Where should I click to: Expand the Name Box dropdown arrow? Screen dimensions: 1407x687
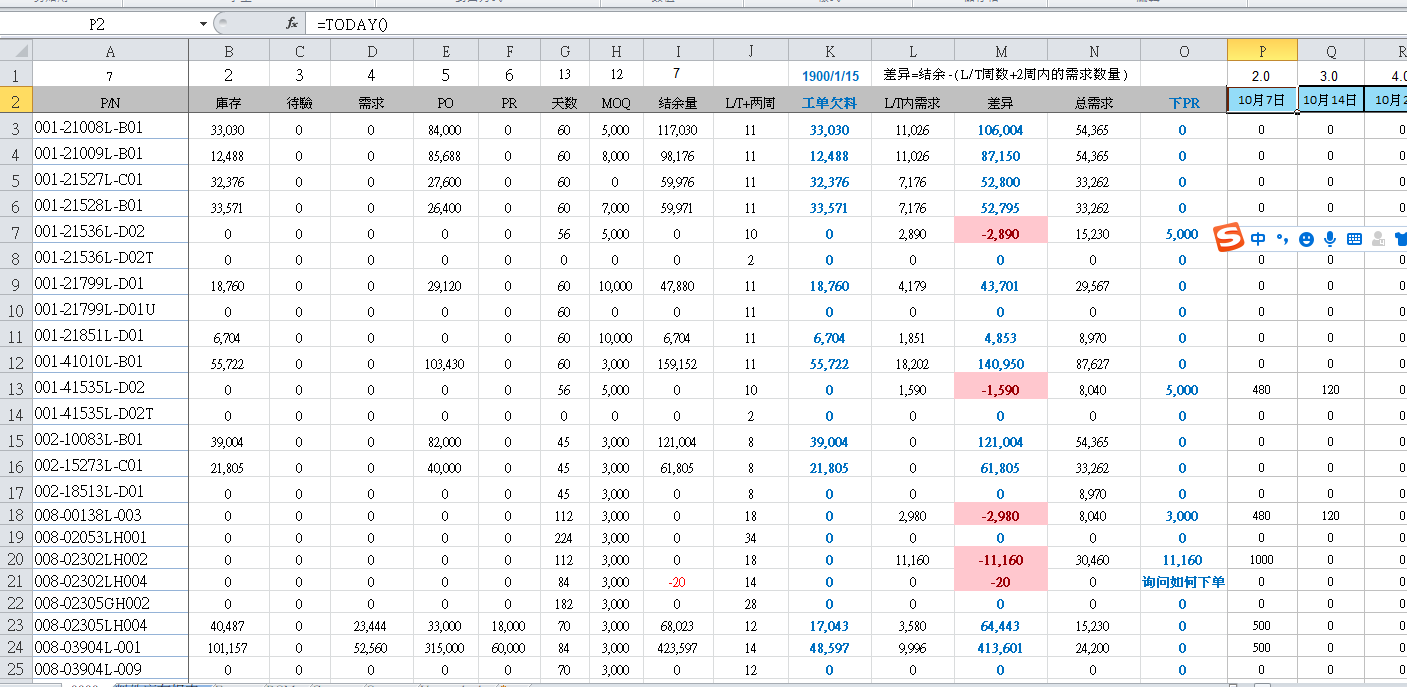204,23
